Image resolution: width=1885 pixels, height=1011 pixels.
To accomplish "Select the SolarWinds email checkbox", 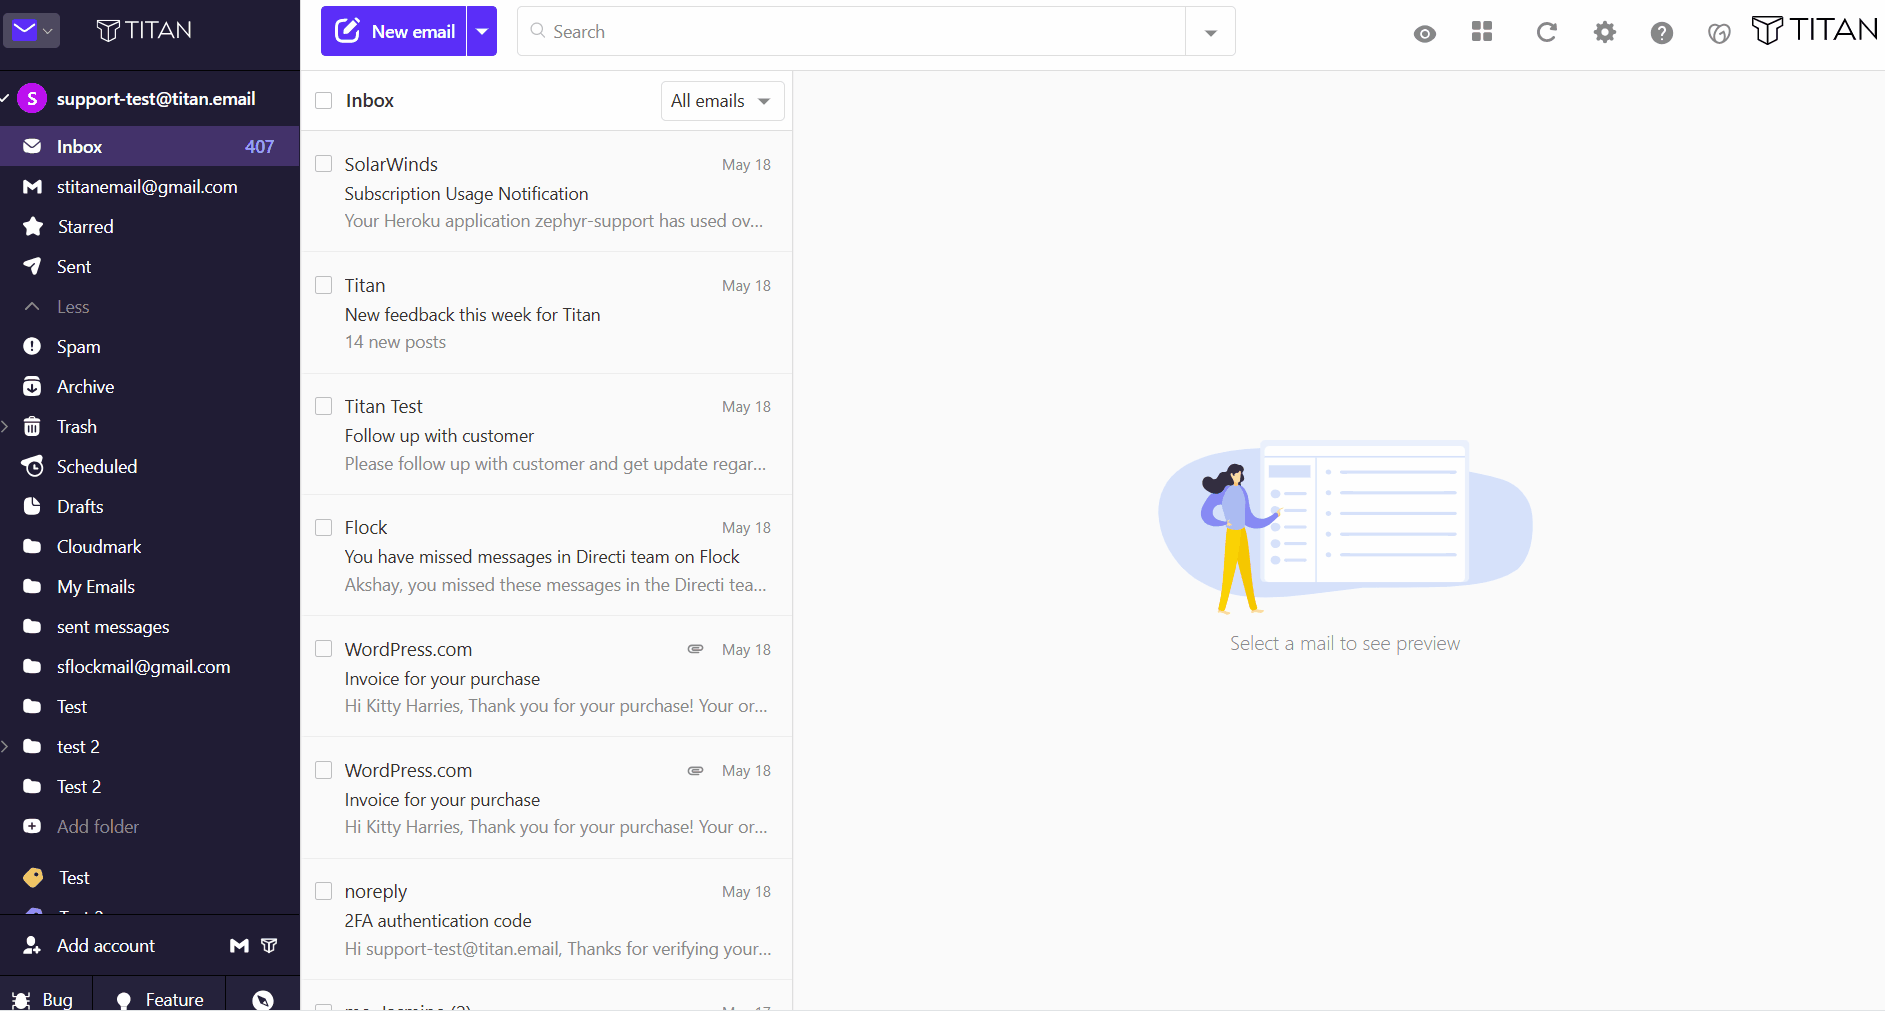I will [323, 163].
